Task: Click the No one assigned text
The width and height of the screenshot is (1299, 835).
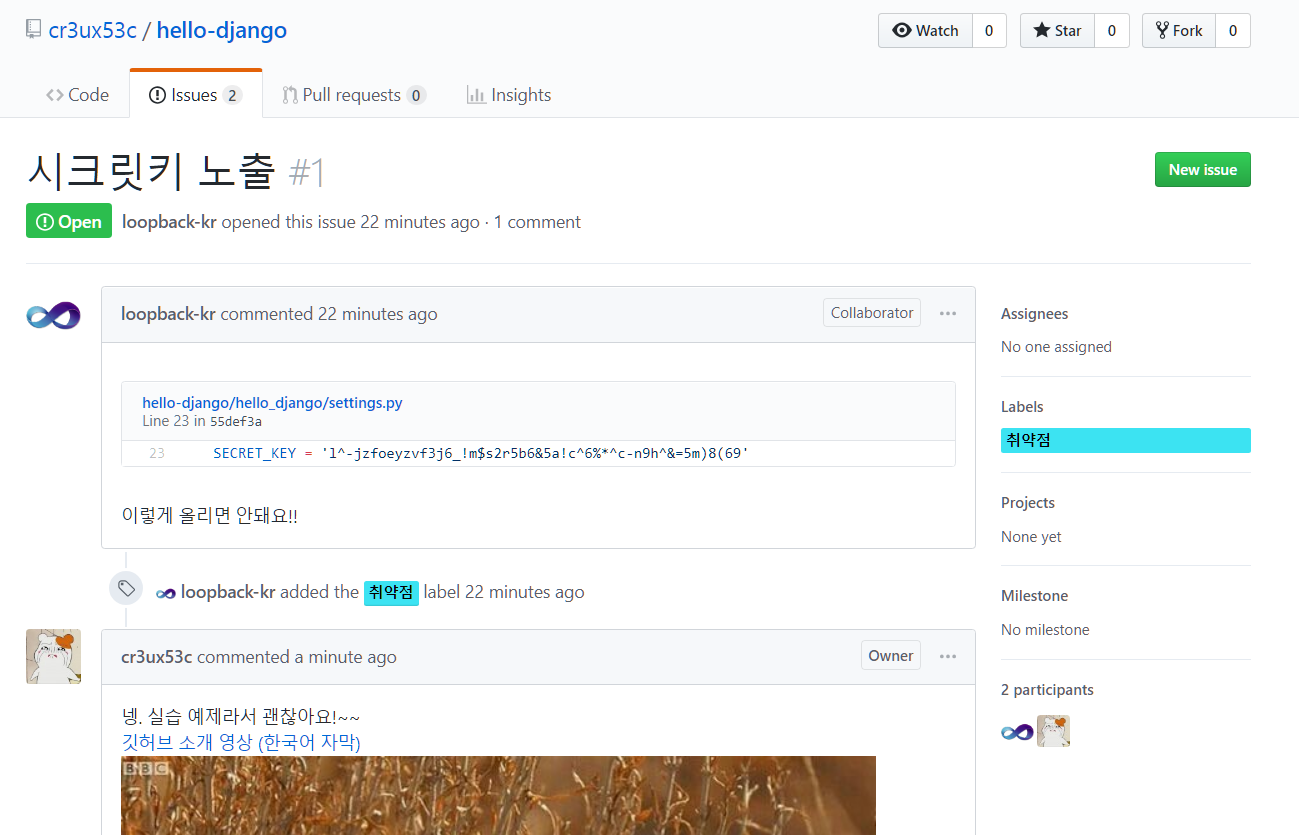Action: [1056, 347]
